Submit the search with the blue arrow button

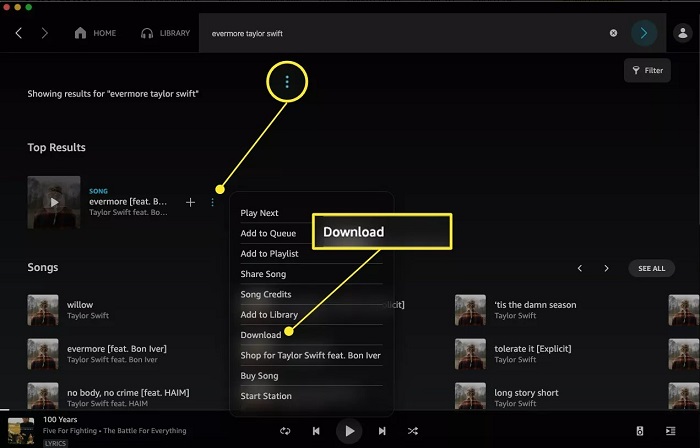point(644,33)
